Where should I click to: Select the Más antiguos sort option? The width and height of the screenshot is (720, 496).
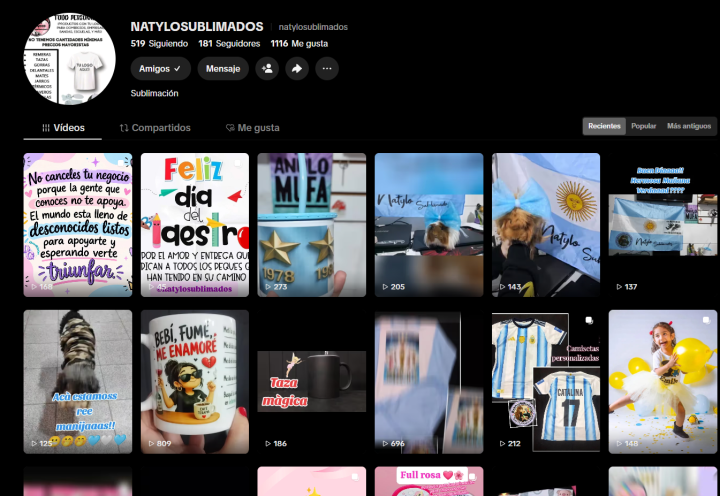(x=689, y=126)
